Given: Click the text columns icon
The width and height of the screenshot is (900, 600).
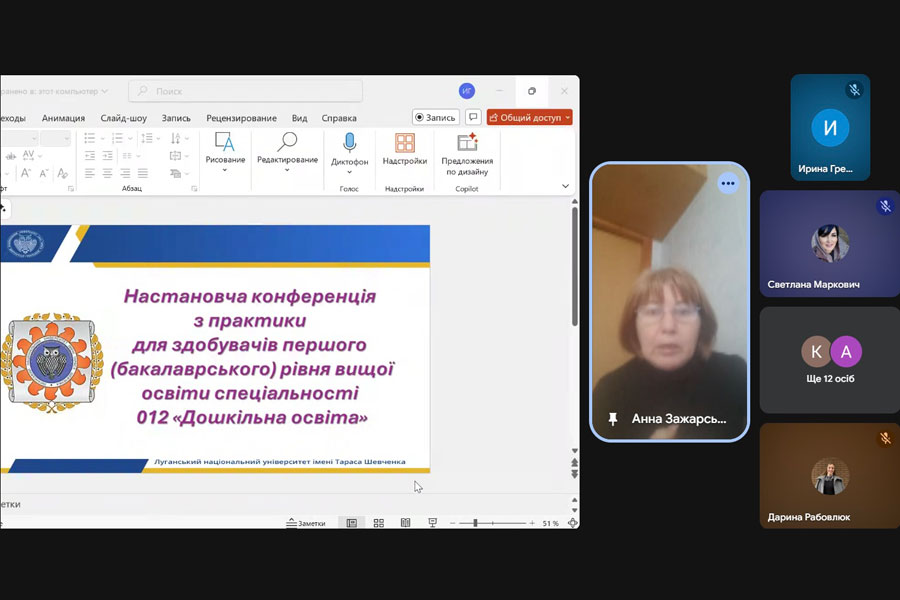Looking at the screenshot, I should [x=127, y=156].
